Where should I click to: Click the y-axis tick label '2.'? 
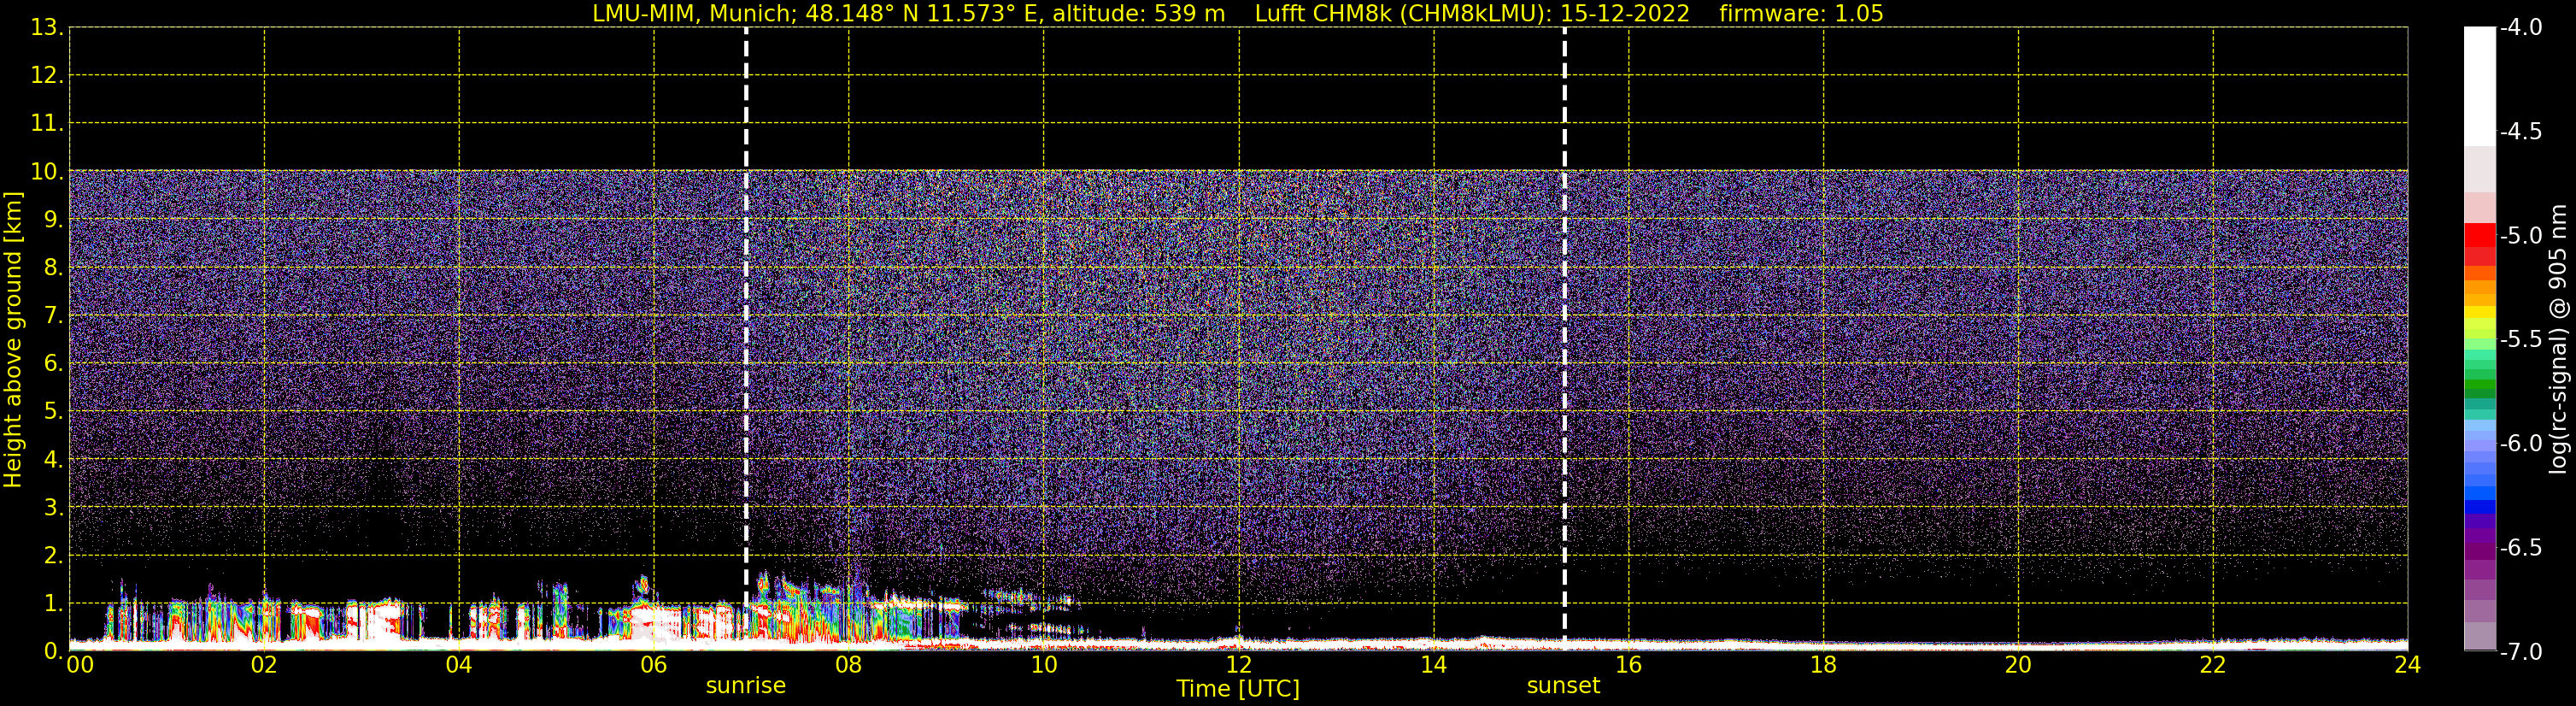click(53, 555)
